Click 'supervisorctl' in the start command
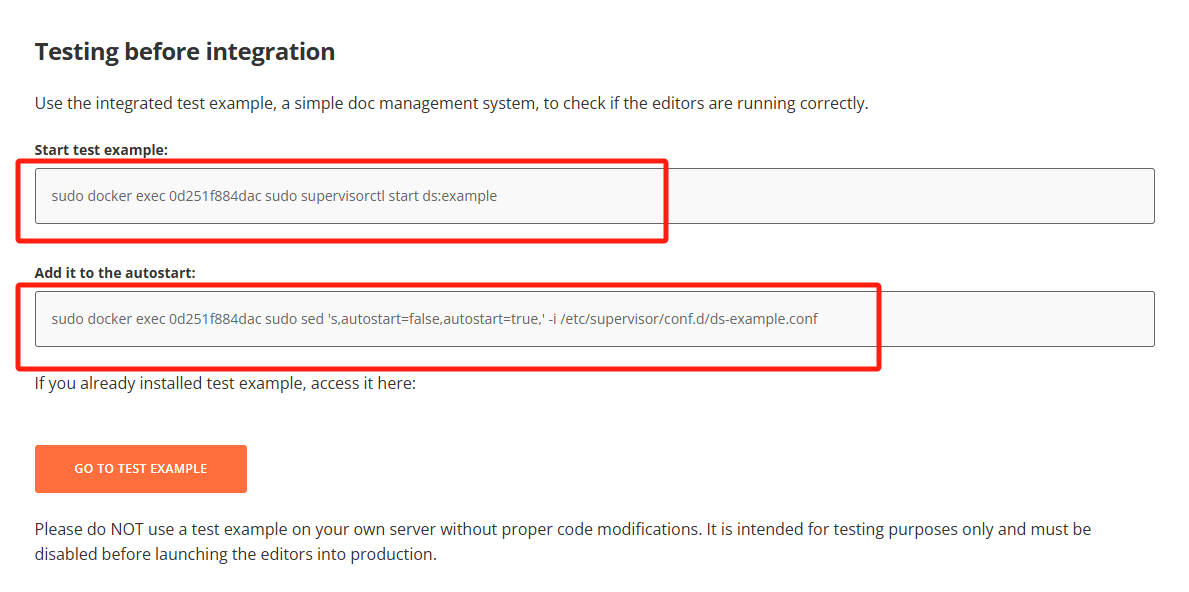 coord(337,196)
